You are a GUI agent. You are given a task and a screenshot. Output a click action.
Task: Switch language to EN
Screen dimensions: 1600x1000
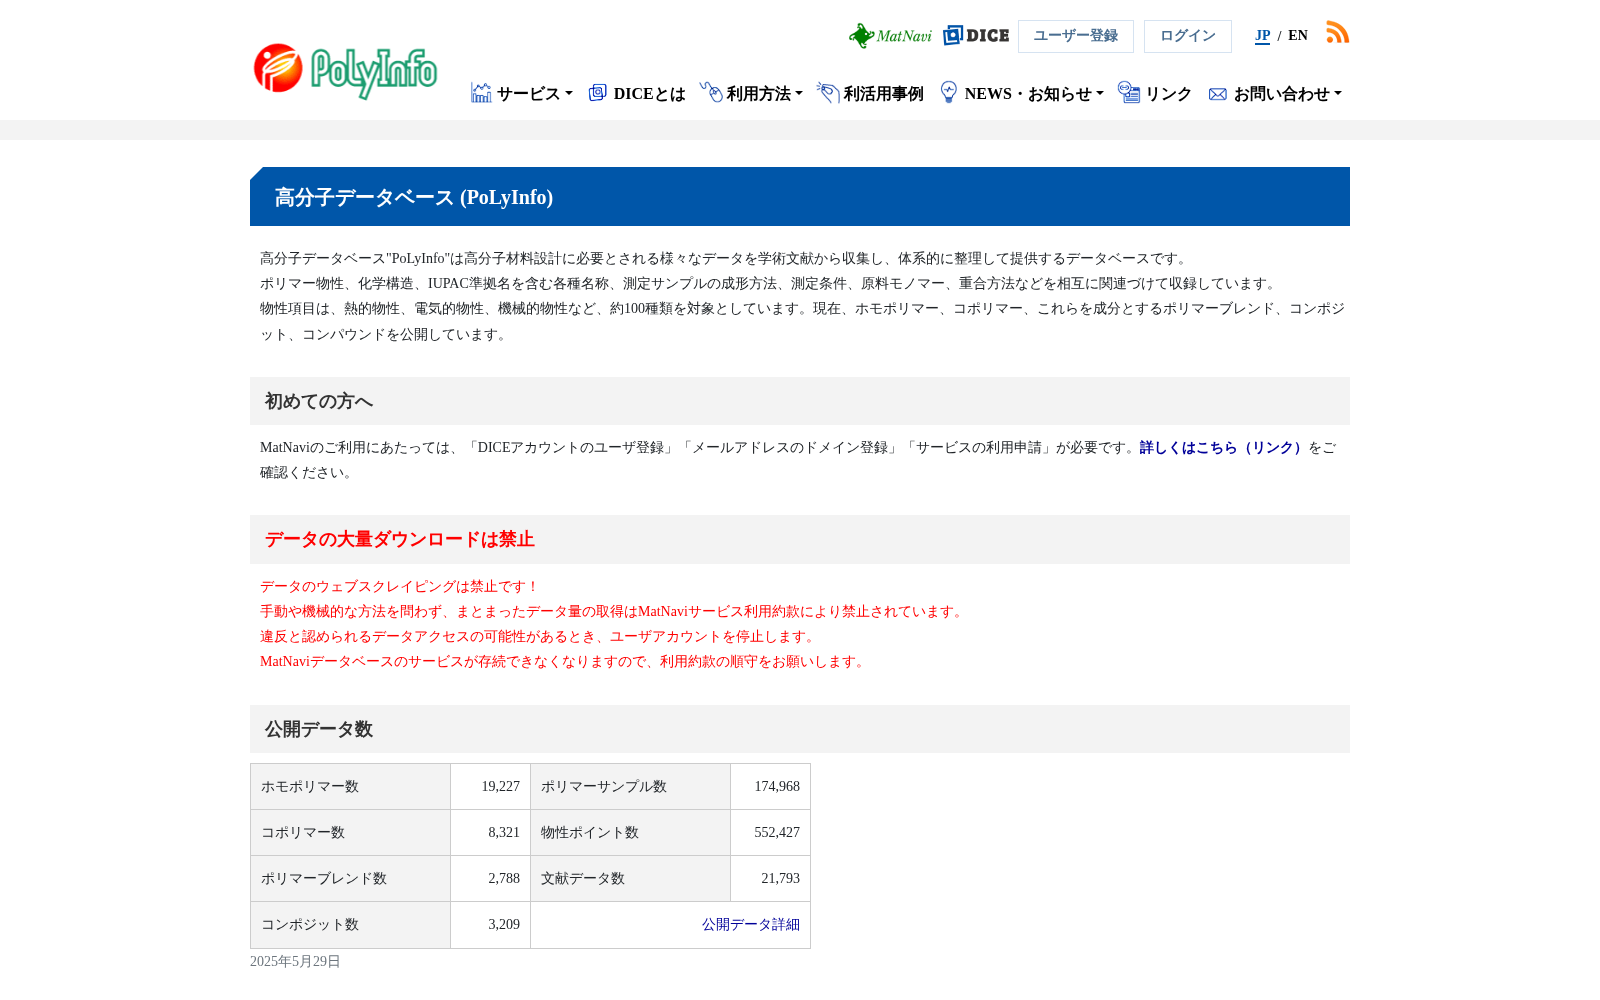(1298, 36)
